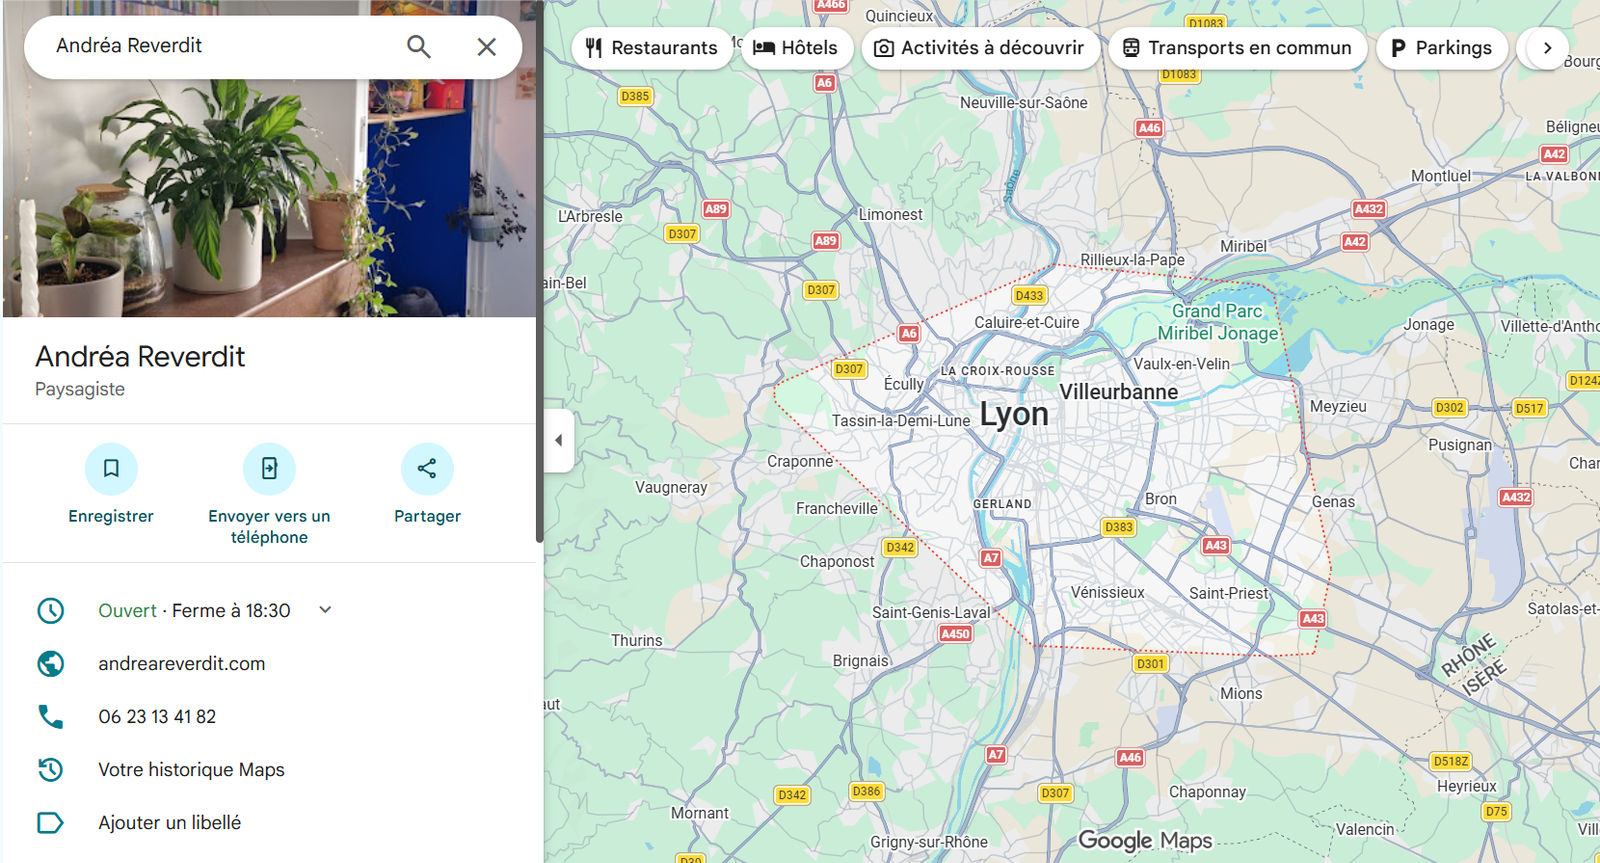The image size is (1600, 863).
Task: Collapse the side panel with the arrow
Action: click(x=559, y=440)
